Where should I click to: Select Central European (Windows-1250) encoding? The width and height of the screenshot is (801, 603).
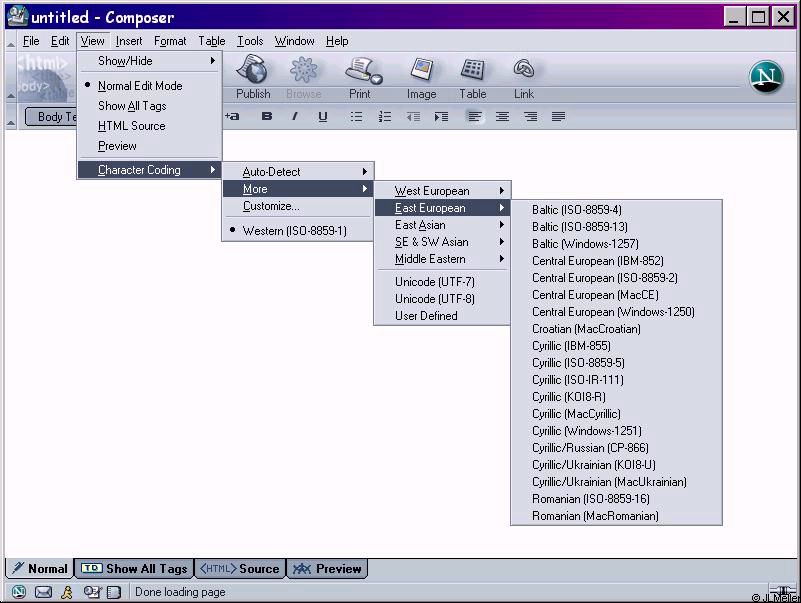point(617,312)
